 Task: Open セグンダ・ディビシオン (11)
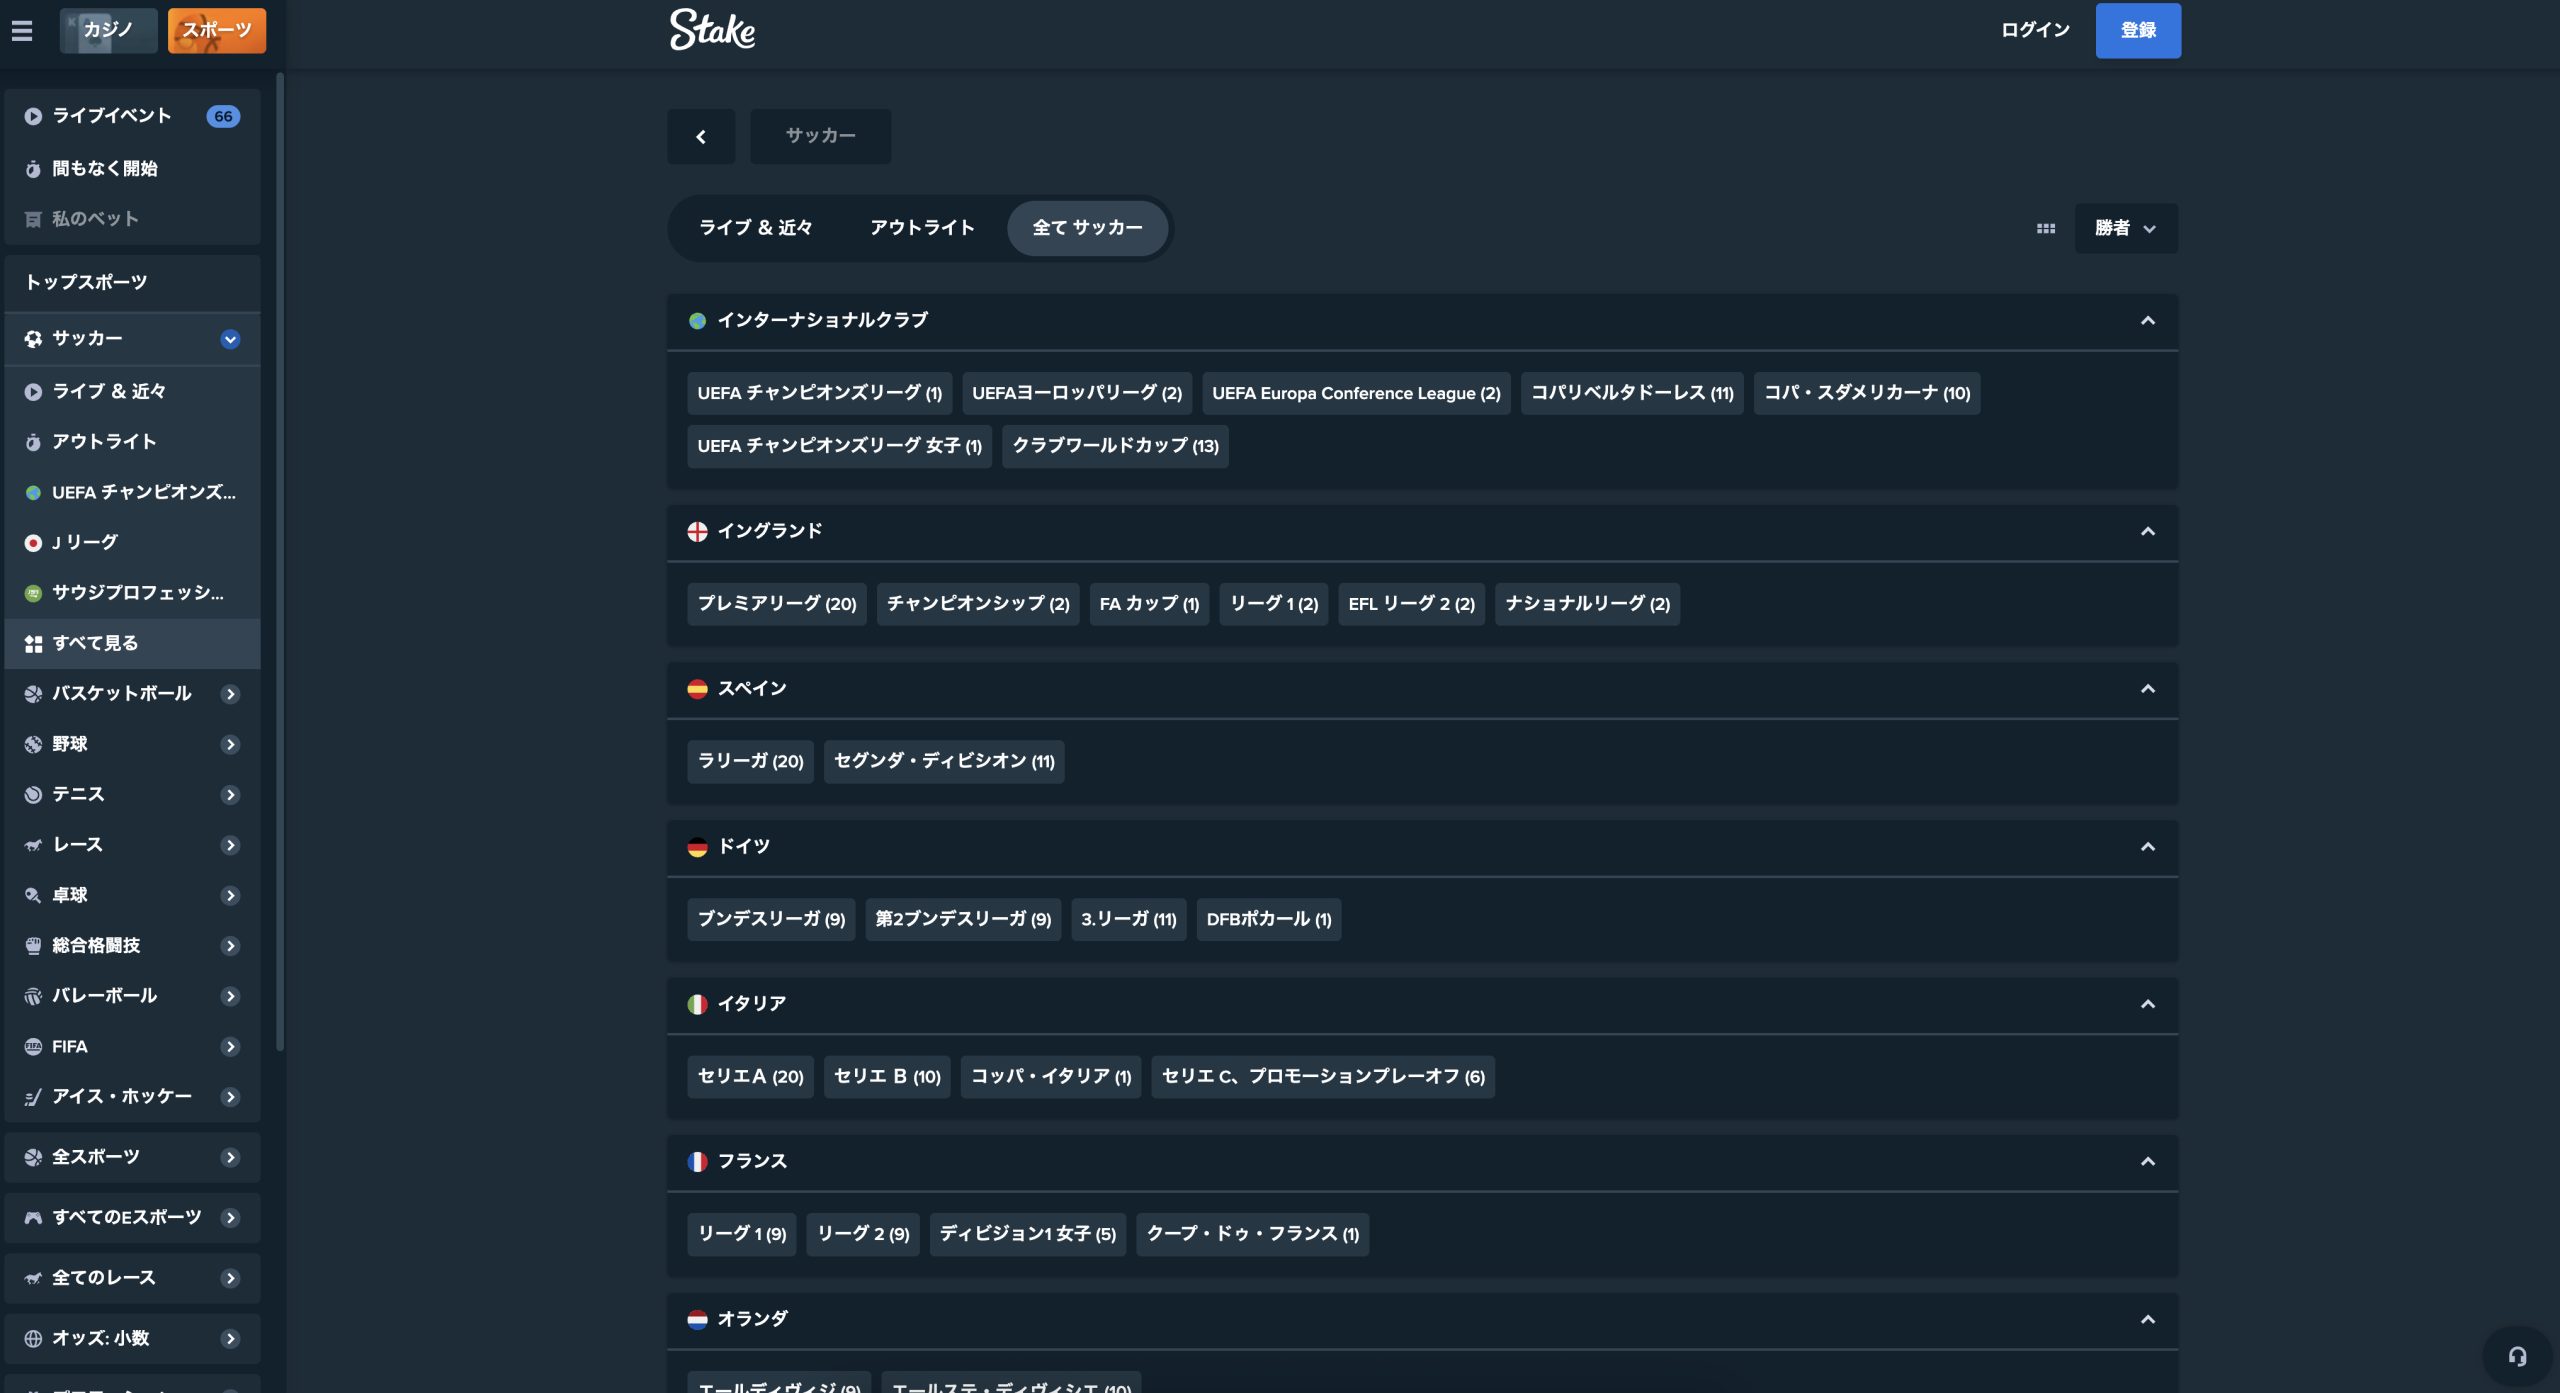[944, 762]
